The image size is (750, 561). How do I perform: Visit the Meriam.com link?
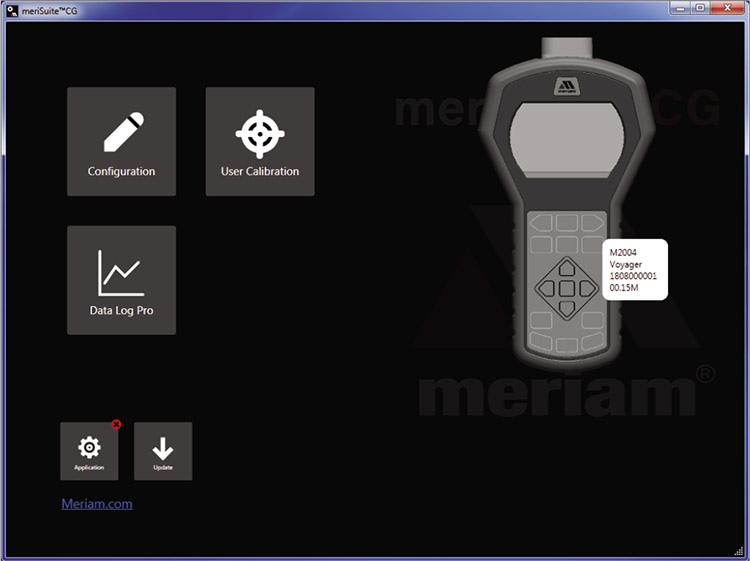click(97, 504)
